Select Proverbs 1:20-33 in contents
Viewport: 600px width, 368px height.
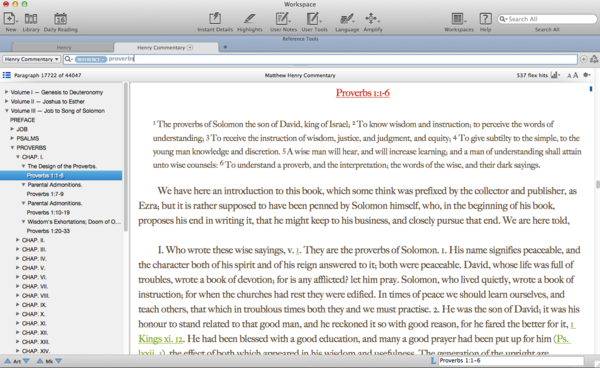point(48,231)
